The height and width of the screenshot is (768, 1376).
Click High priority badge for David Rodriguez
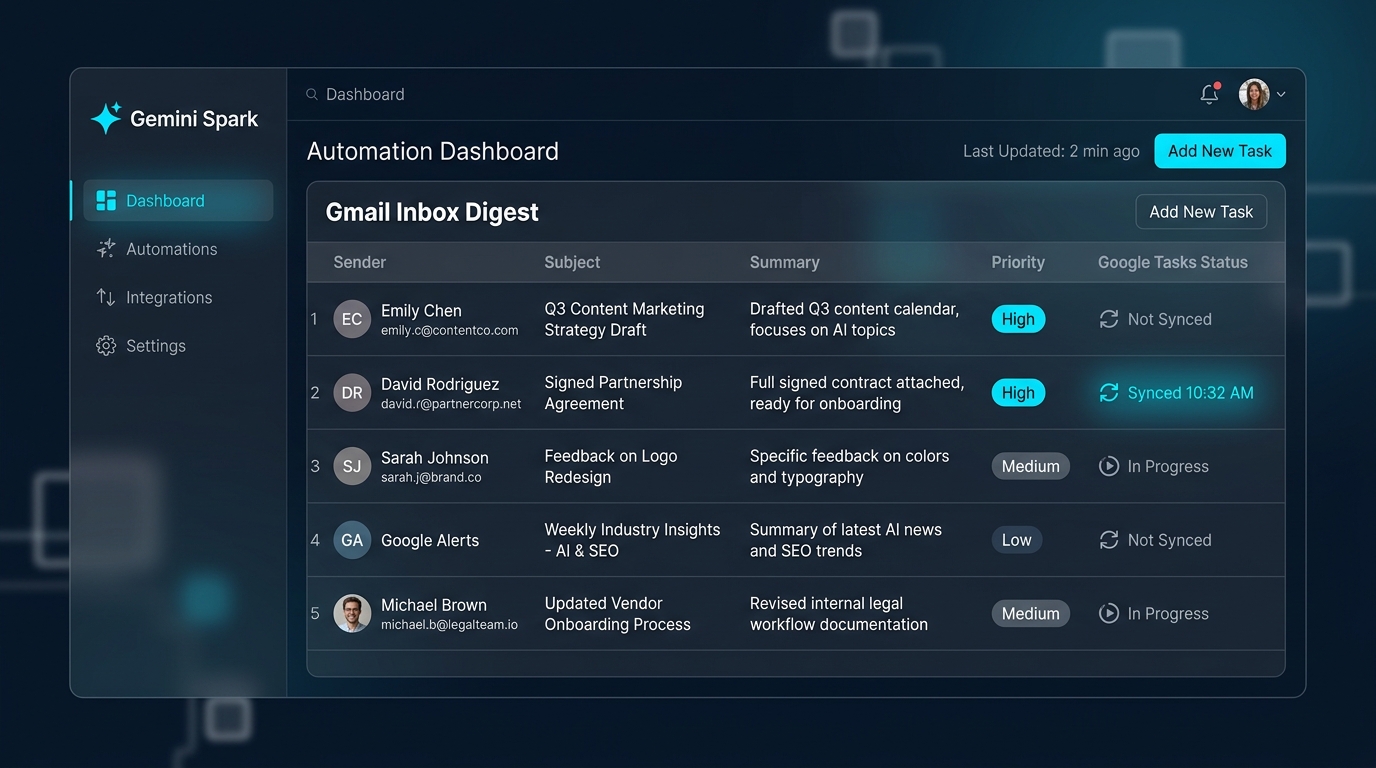(x=1018, y=393)
